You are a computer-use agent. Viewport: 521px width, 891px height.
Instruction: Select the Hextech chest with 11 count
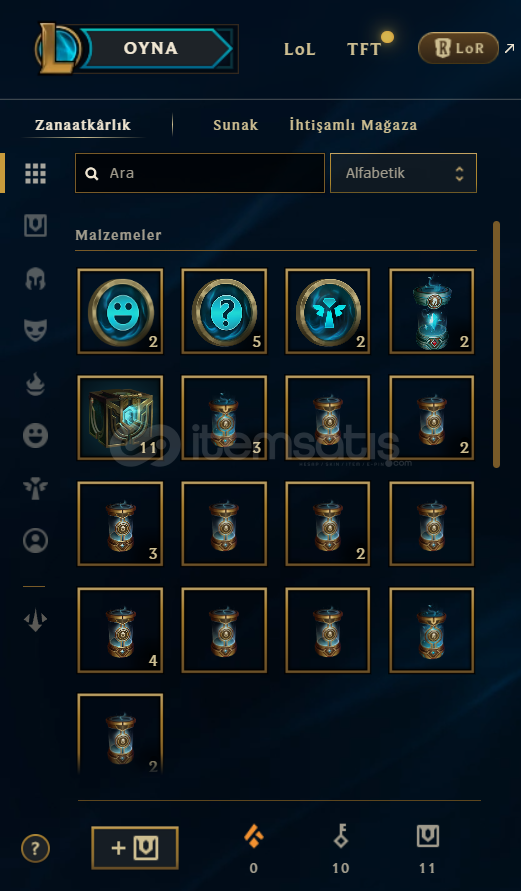[120, 418]
